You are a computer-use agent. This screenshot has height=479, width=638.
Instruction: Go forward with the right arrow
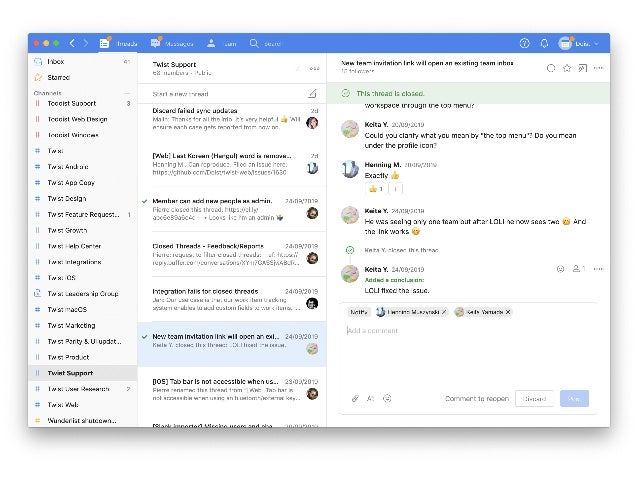tap(86, 43)
